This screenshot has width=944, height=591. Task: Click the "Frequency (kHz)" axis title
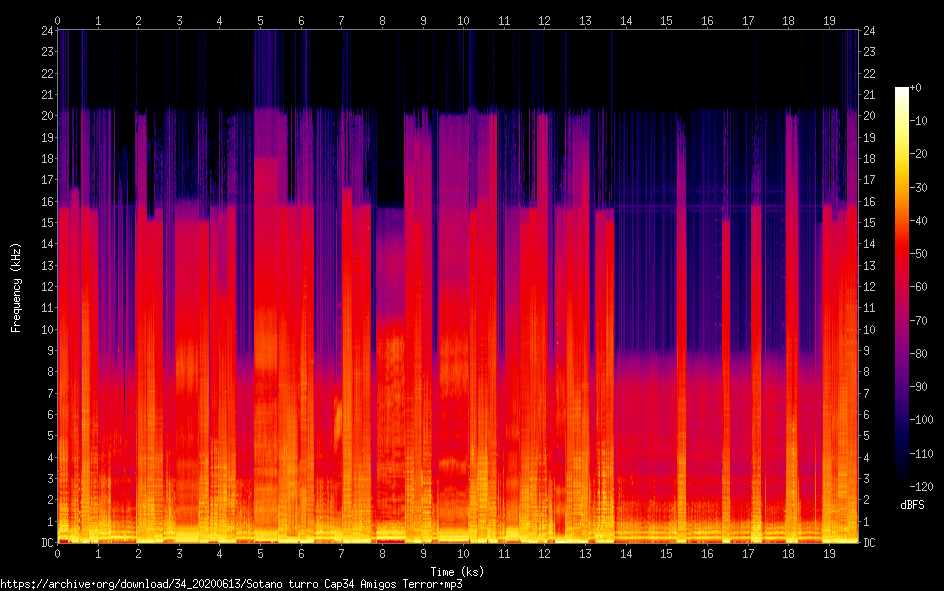coord(16,288)
